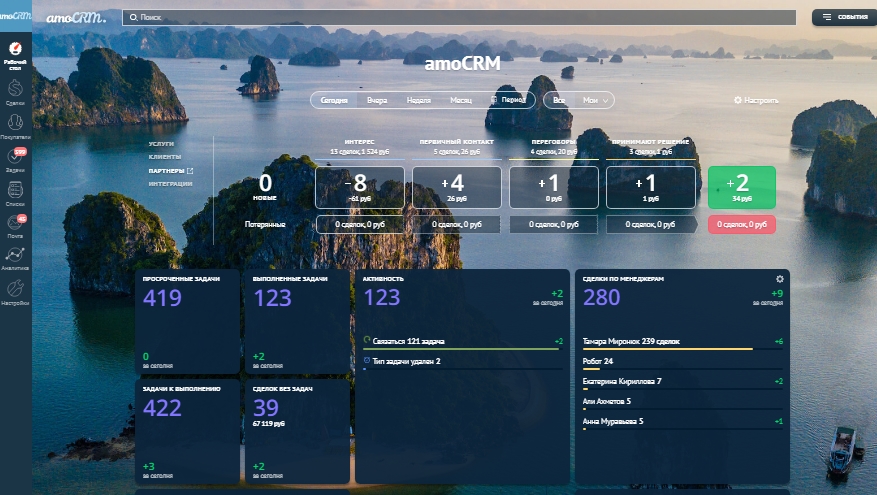The width and height of the screenshot is (877, 495).
Task: Click the Настроить dashboard button
Action: [x=756, y=101]
